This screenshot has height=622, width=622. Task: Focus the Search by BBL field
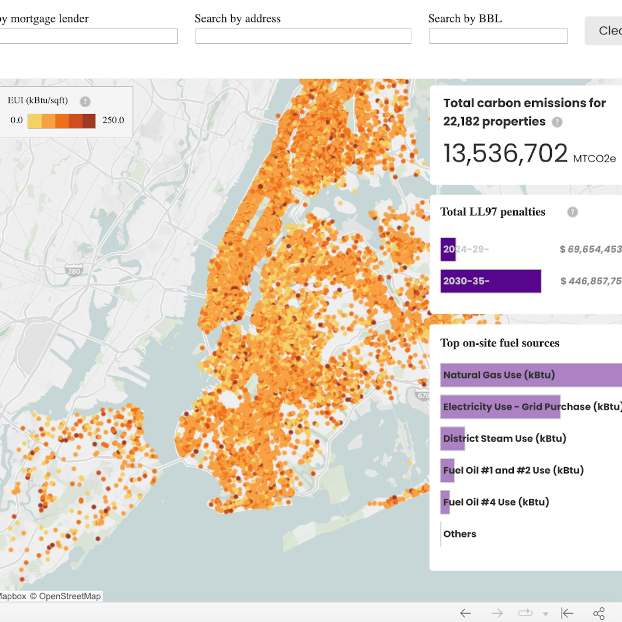tap(498, 36)
